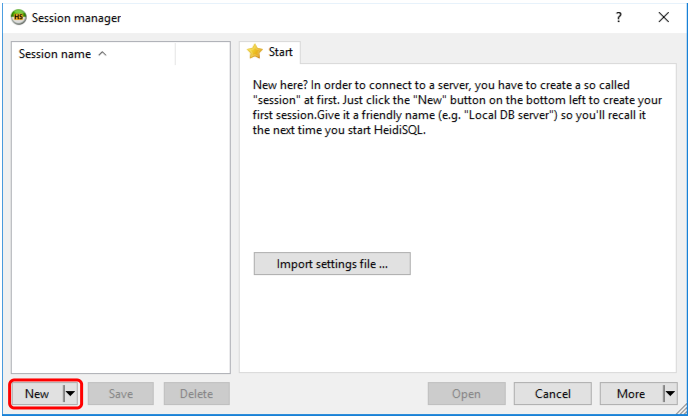
Task: Click the empty second column header
Action: [203, 54]
